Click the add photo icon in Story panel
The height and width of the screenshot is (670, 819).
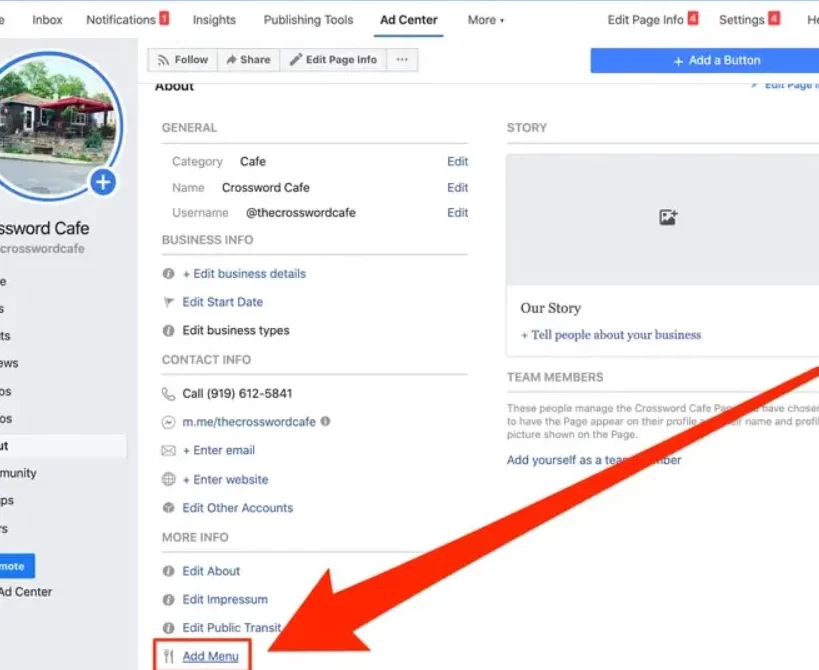668,217
